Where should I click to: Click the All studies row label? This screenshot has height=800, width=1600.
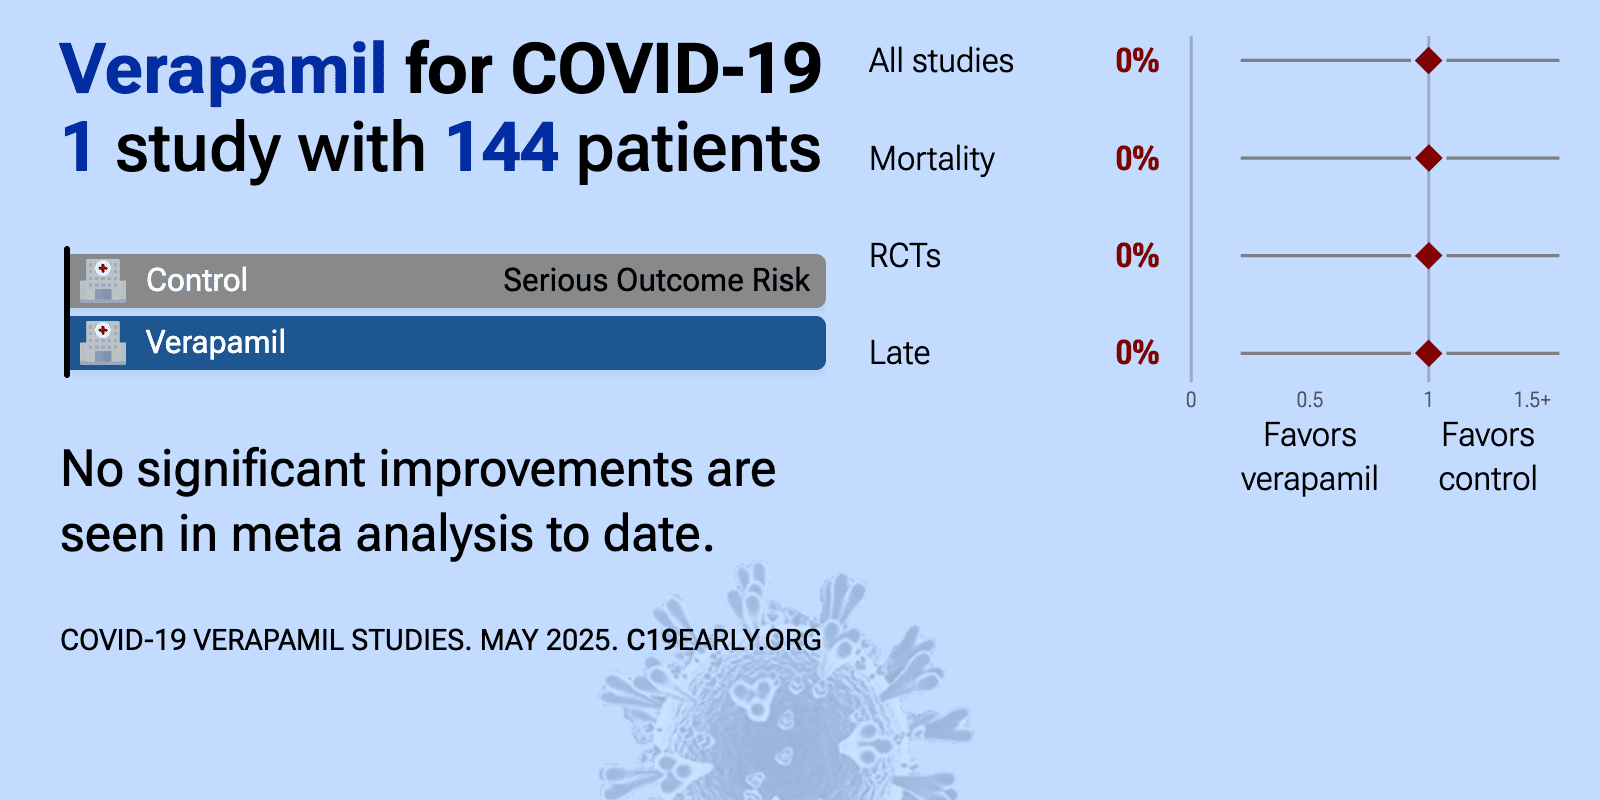pos(941,61)
